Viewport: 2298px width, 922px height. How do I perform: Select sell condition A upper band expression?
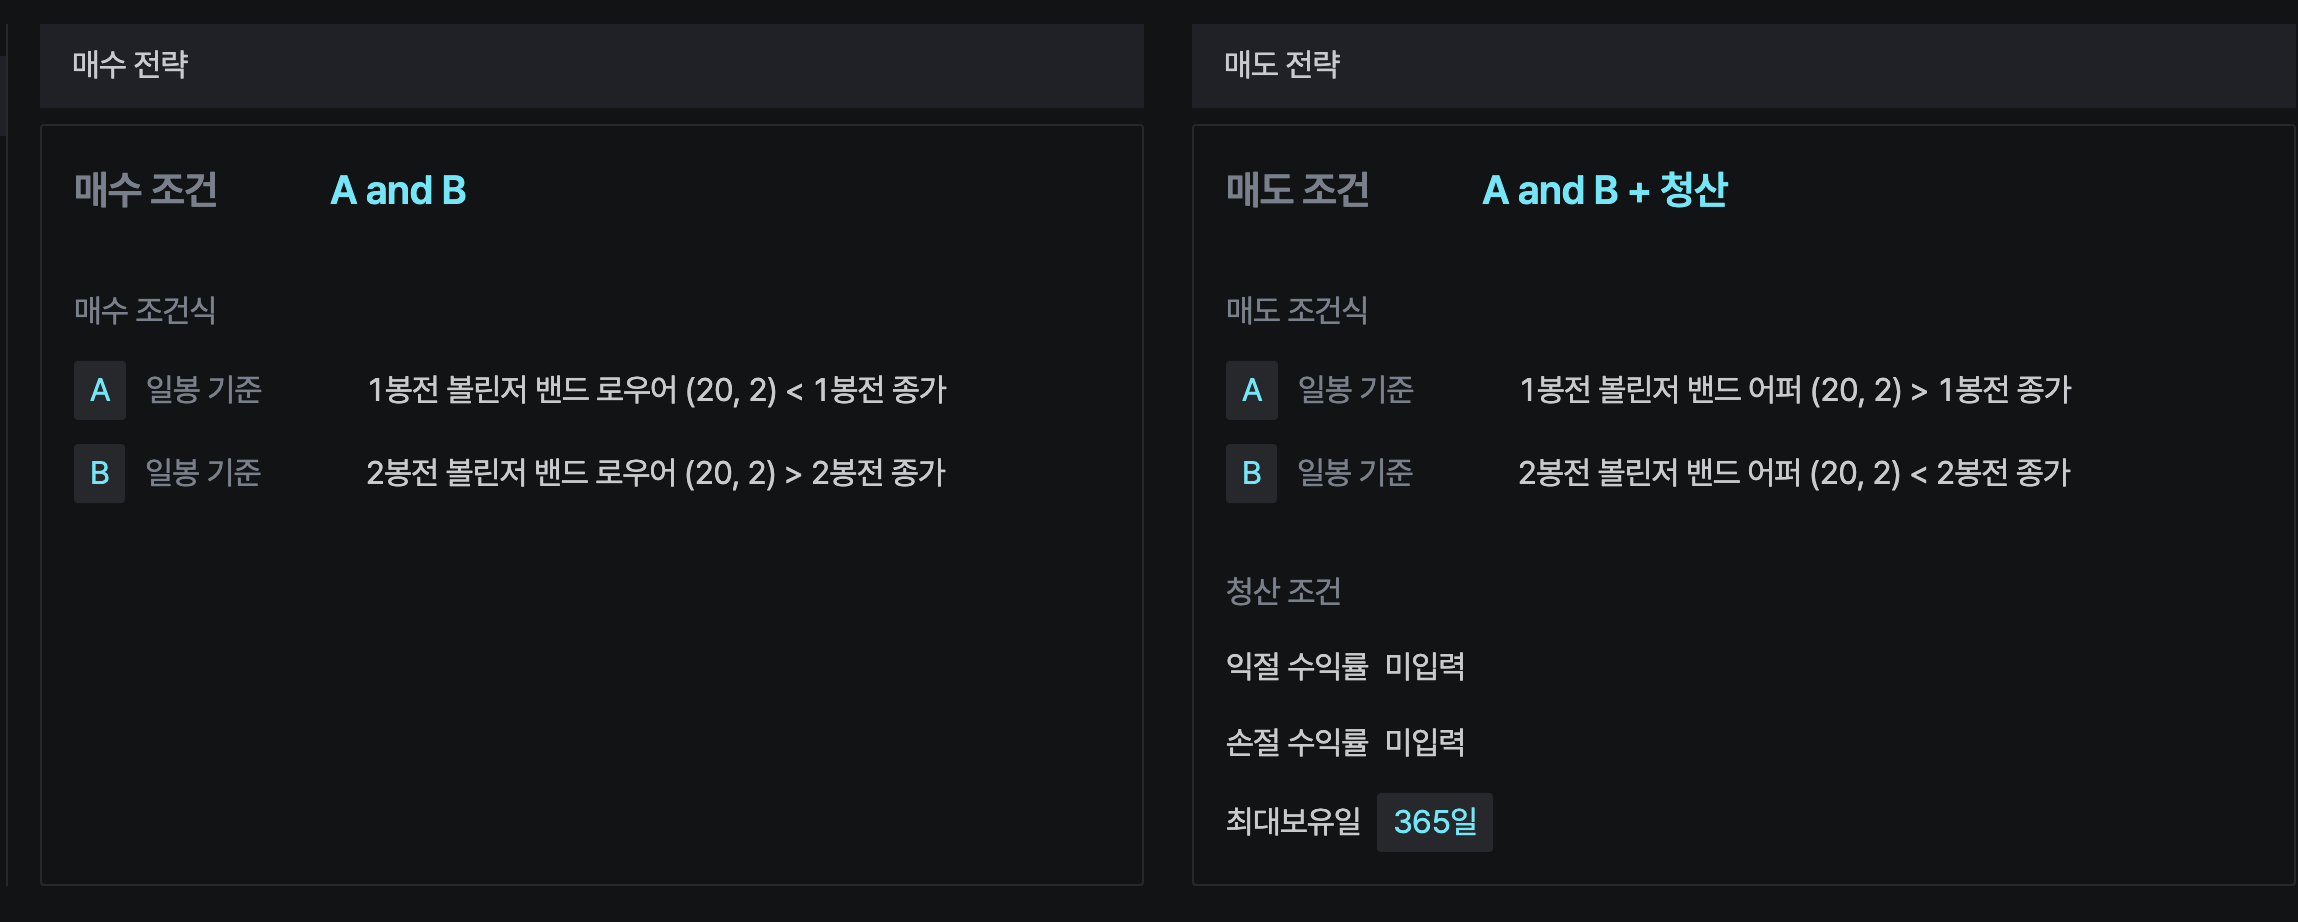(1795, 390)
